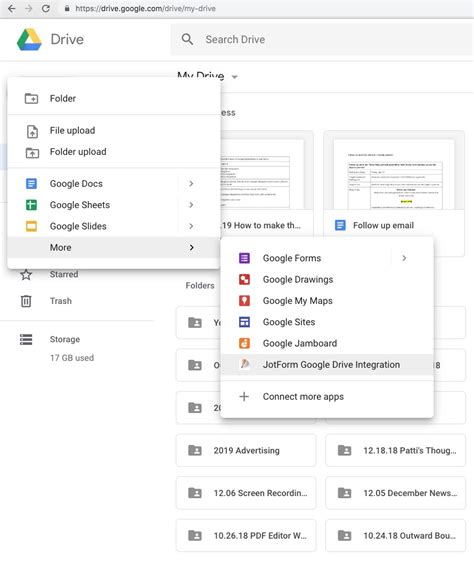Click inside the Search Drive field

point(321,39)
